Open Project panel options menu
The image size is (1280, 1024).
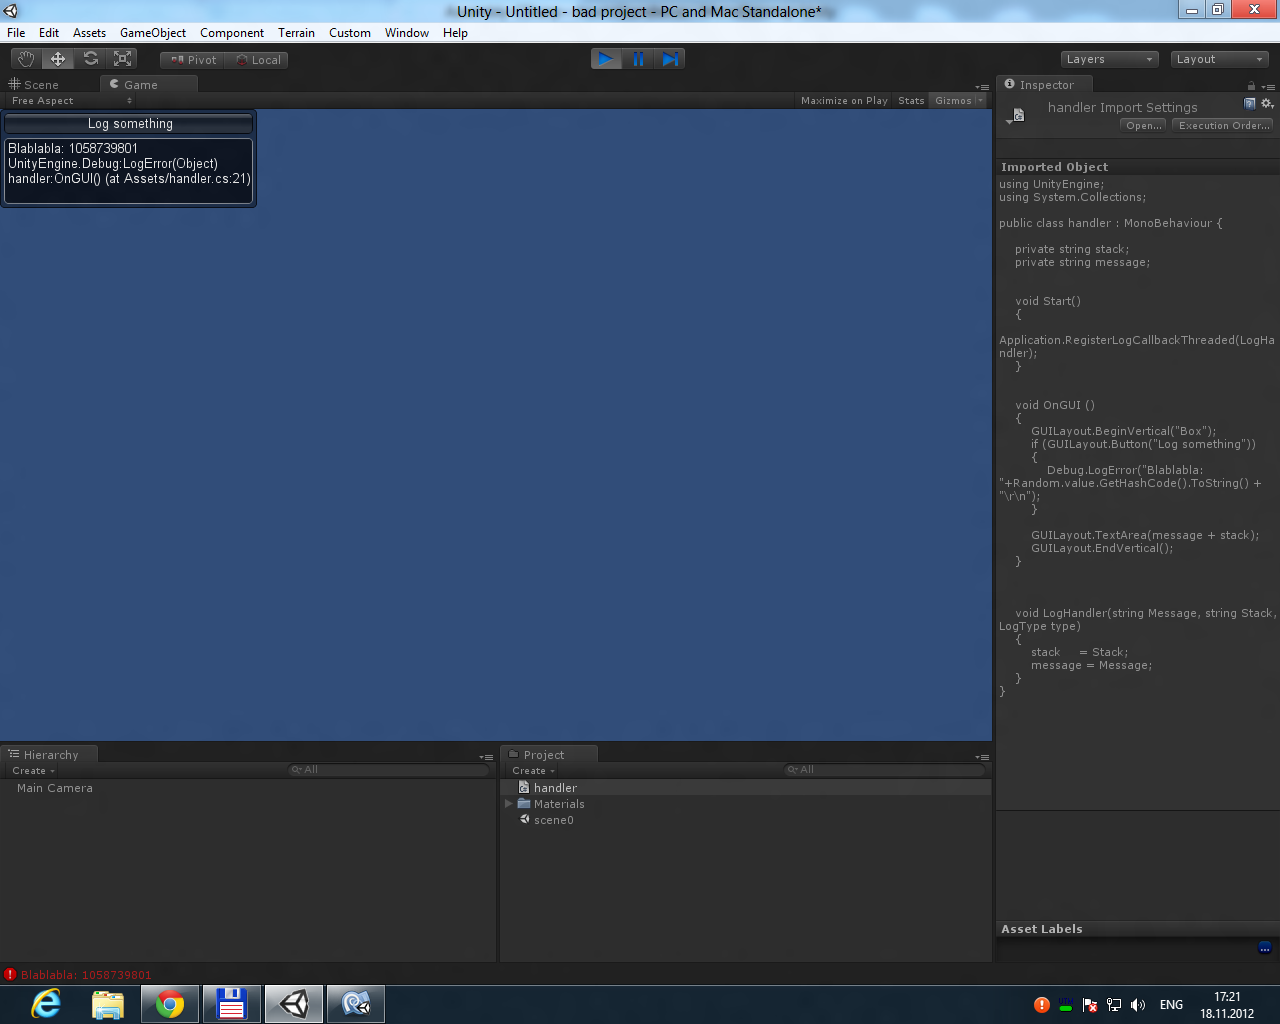[982, 757]
